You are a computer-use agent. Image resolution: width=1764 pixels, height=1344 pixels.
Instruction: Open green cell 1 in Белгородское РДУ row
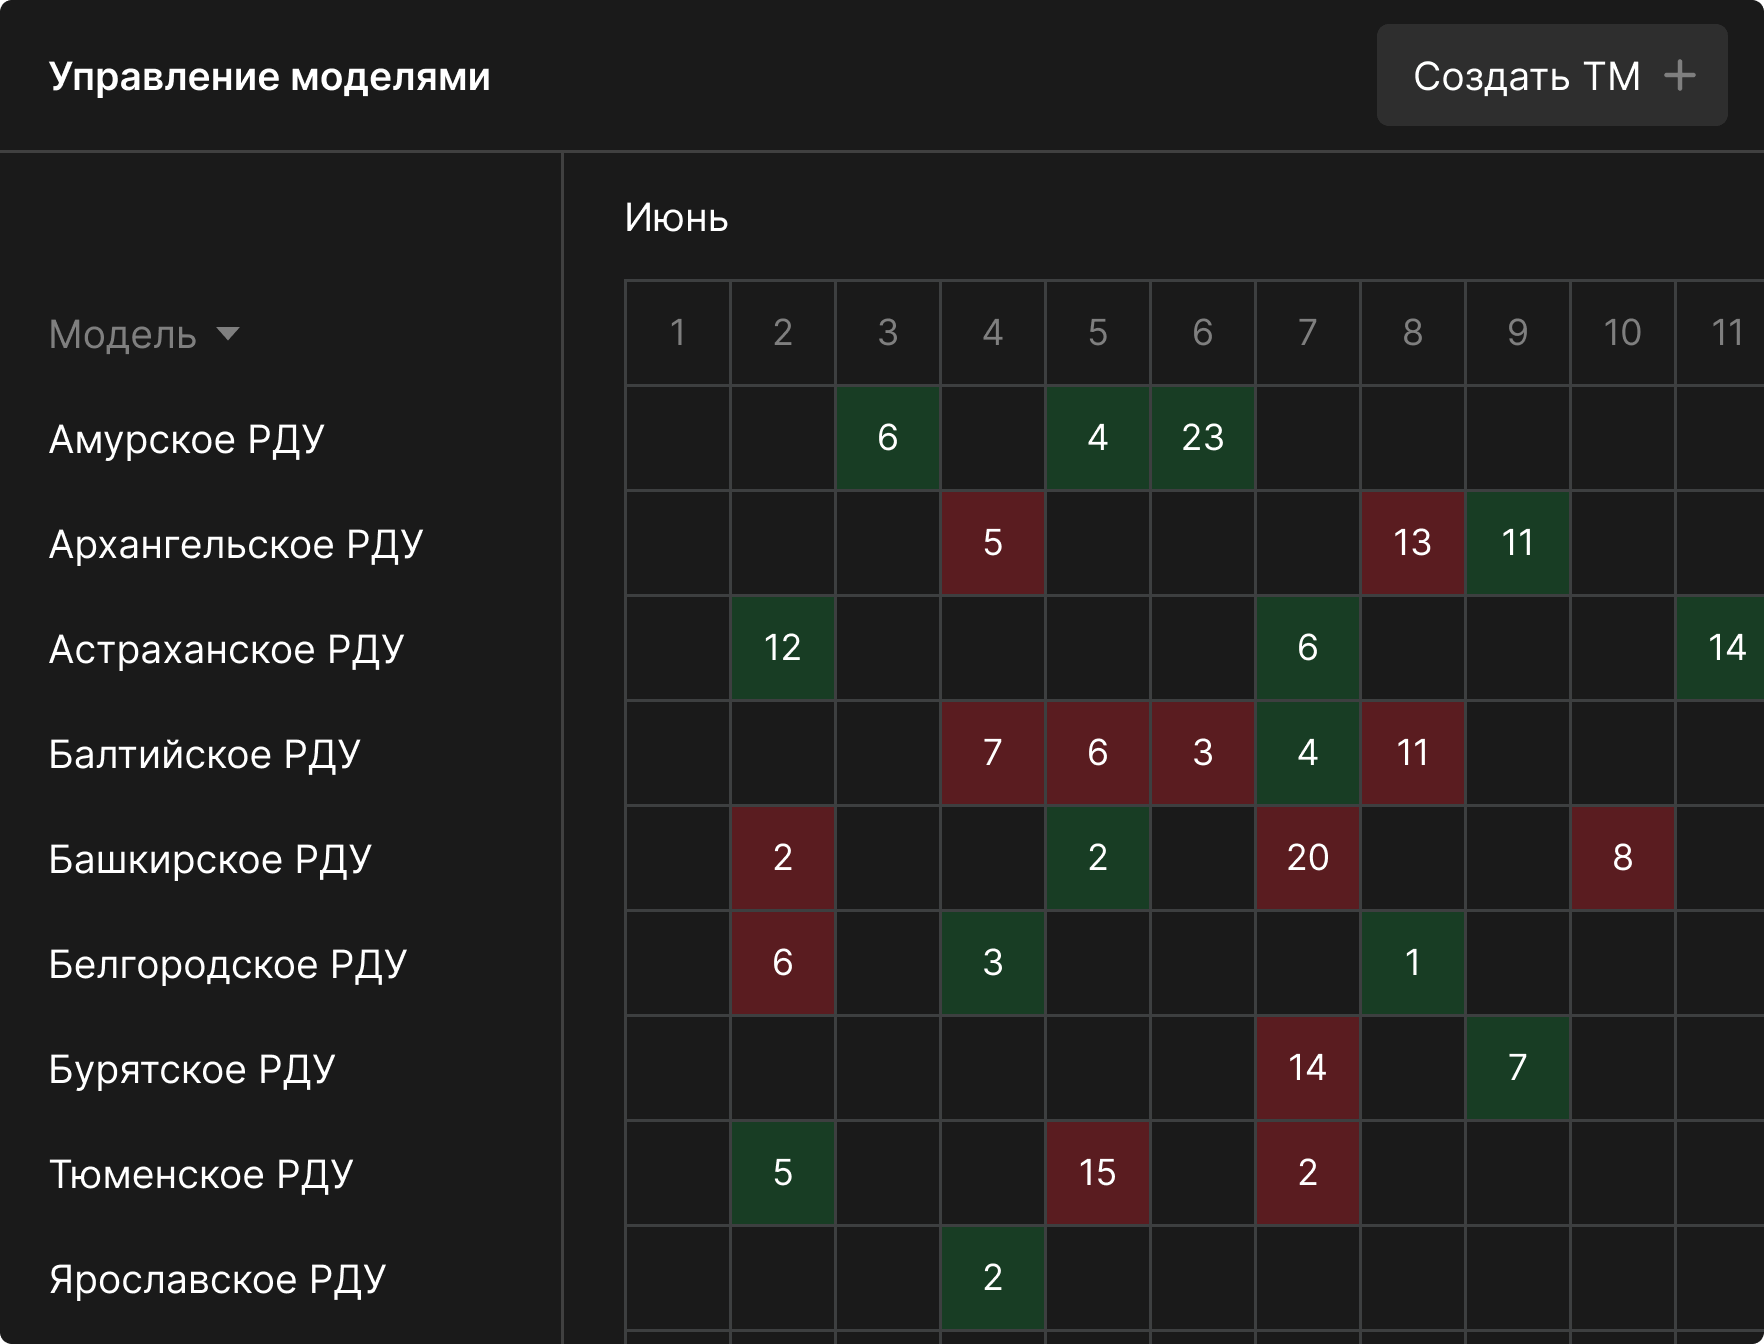(x=1413, y=963)
